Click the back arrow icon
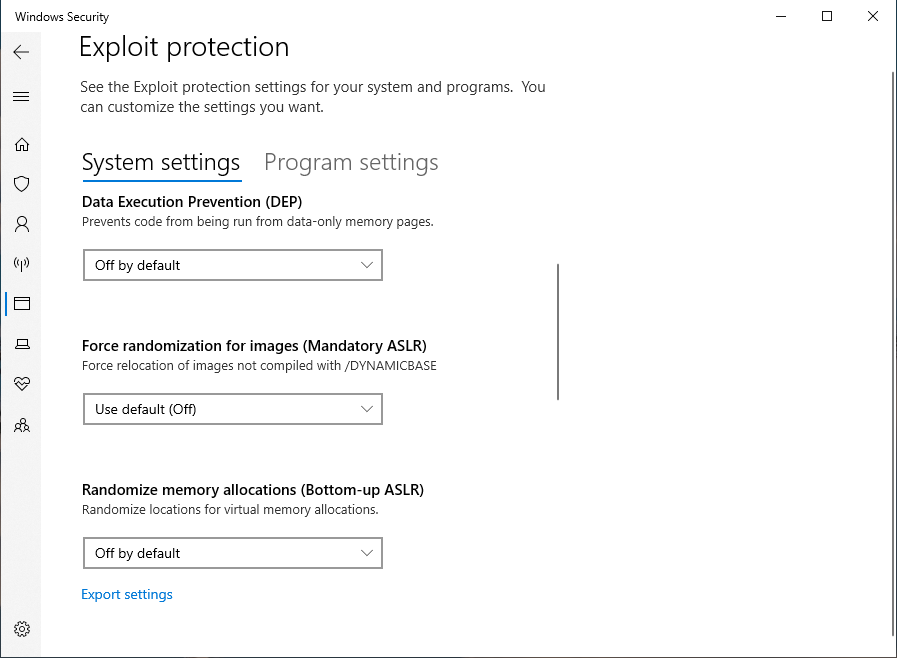Screen dimensions: 897x658 (21, 52)
